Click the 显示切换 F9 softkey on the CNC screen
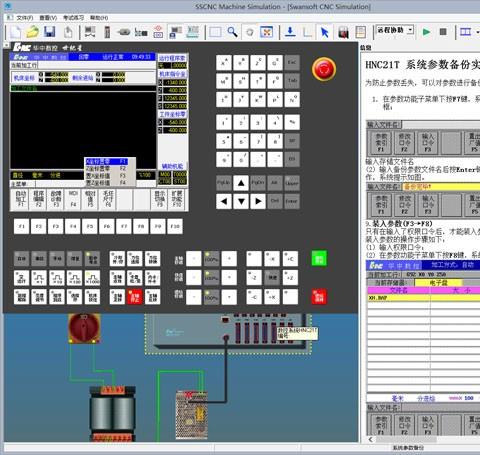Viewport: 480px width, 455px height. [x=160, y=199]
